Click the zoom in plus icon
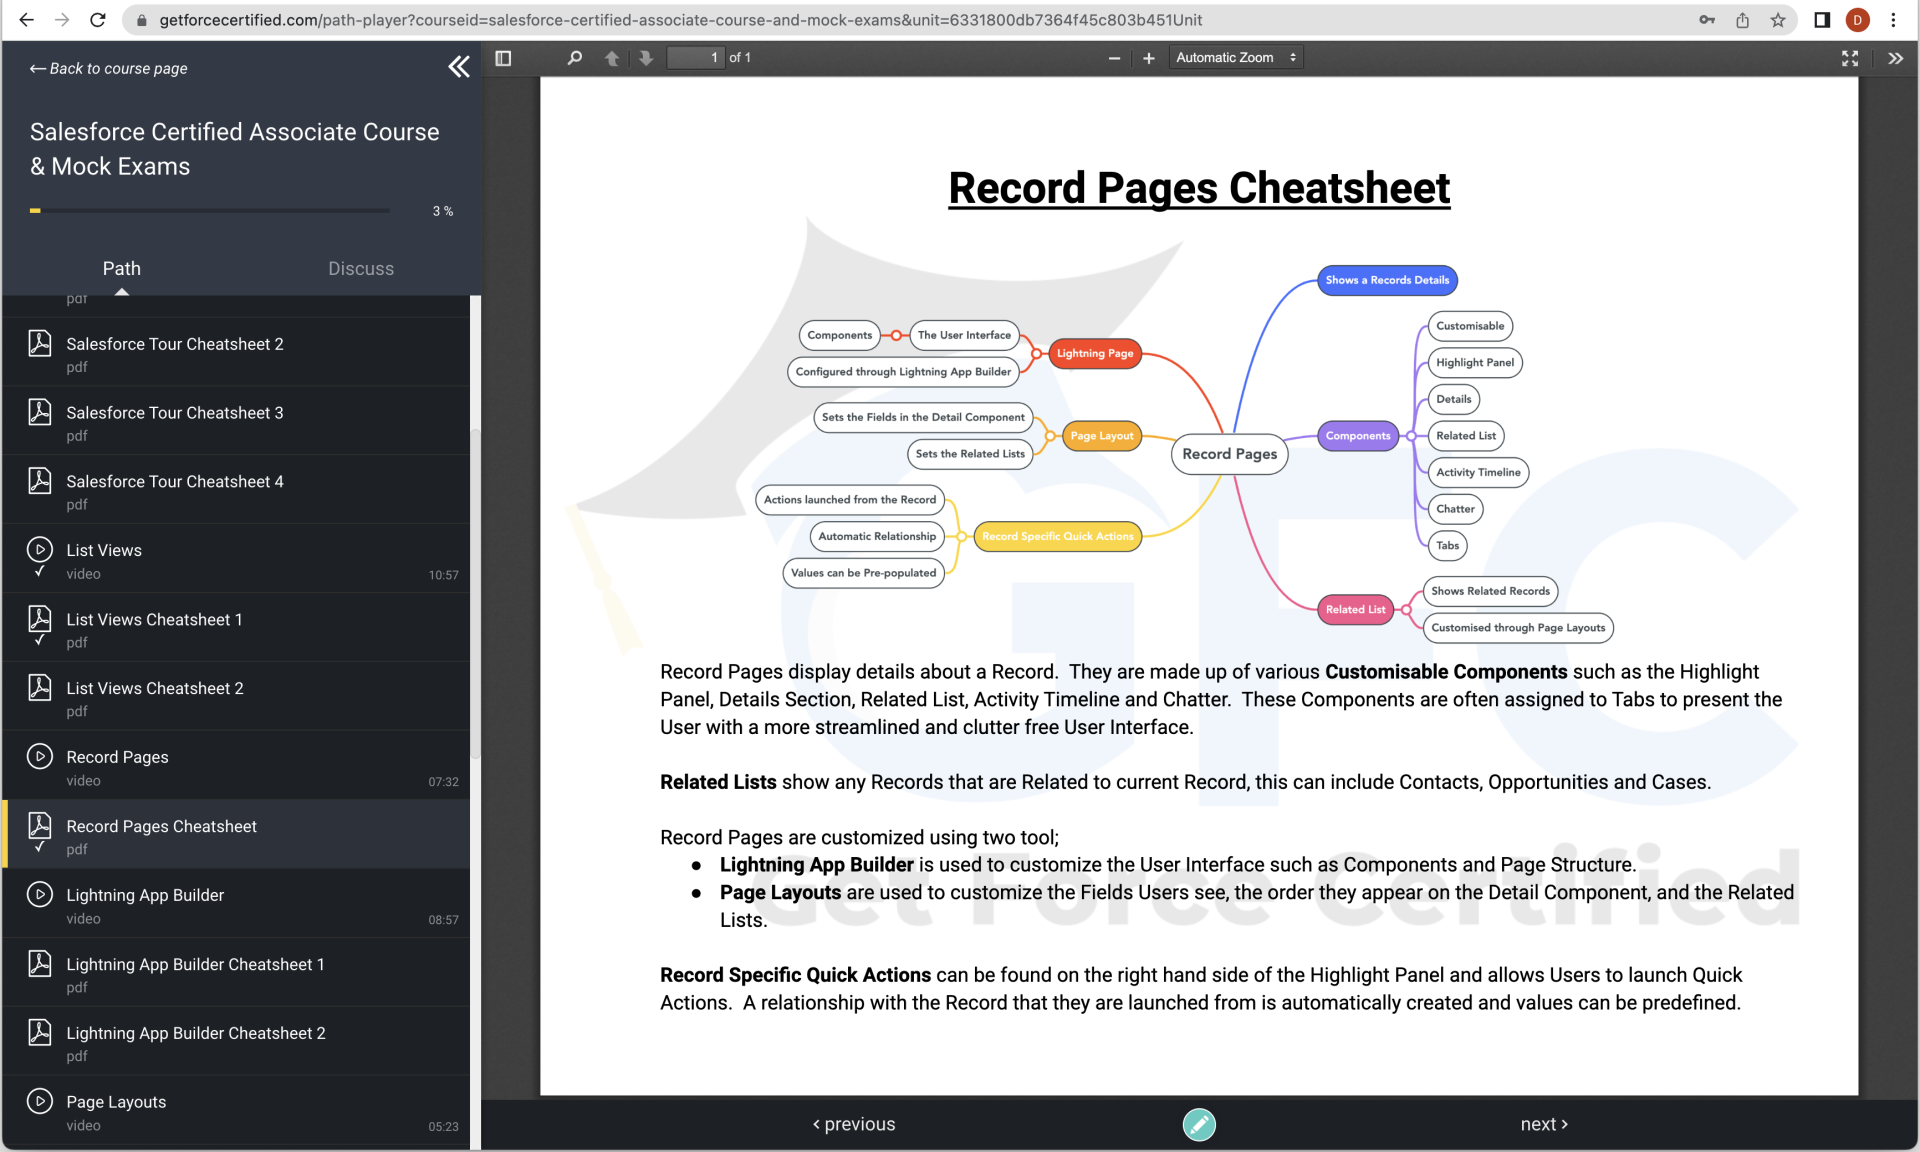This screenshot has height=1152, width=1920. pyautogui.click(x=1149, y=58)
